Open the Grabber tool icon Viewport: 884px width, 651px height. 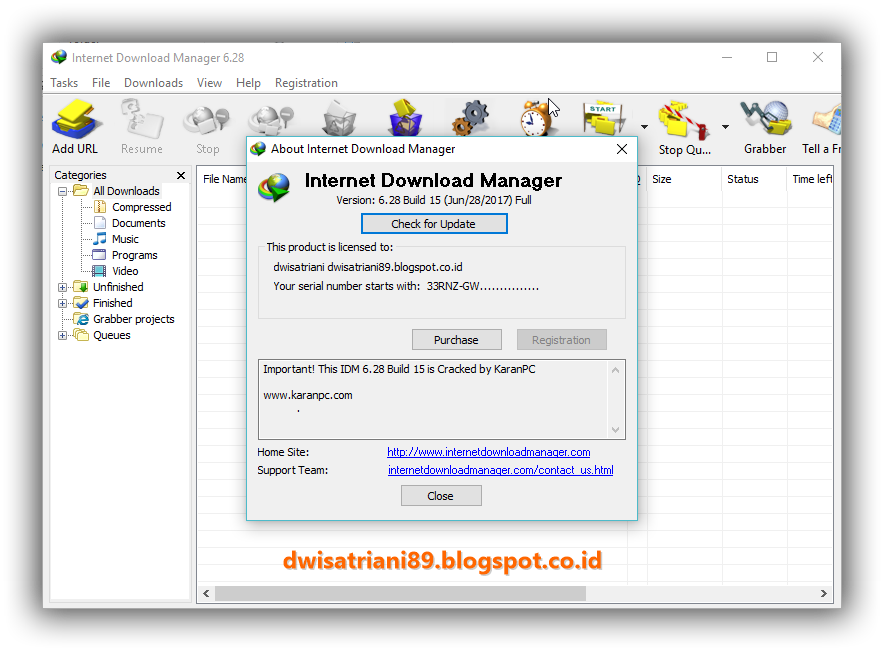766,118
